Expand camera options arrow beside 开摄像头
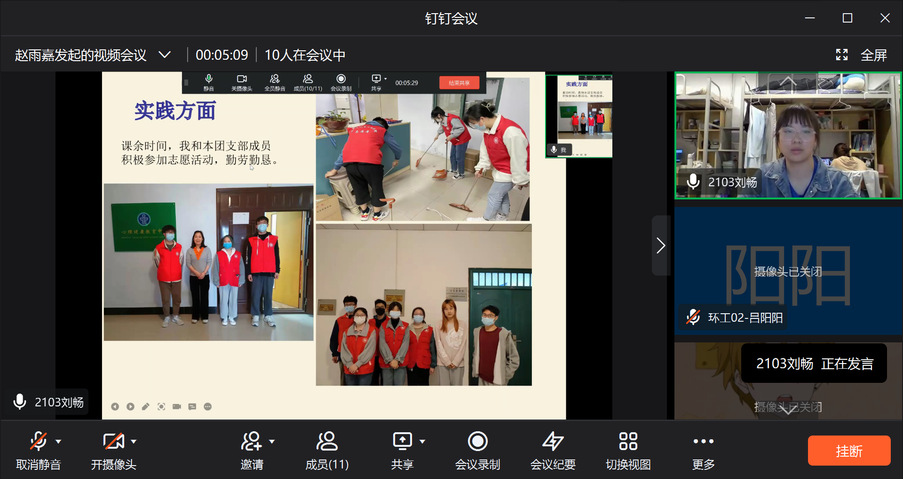Viewport: 903px width, 479px height. tap(133, 441)
